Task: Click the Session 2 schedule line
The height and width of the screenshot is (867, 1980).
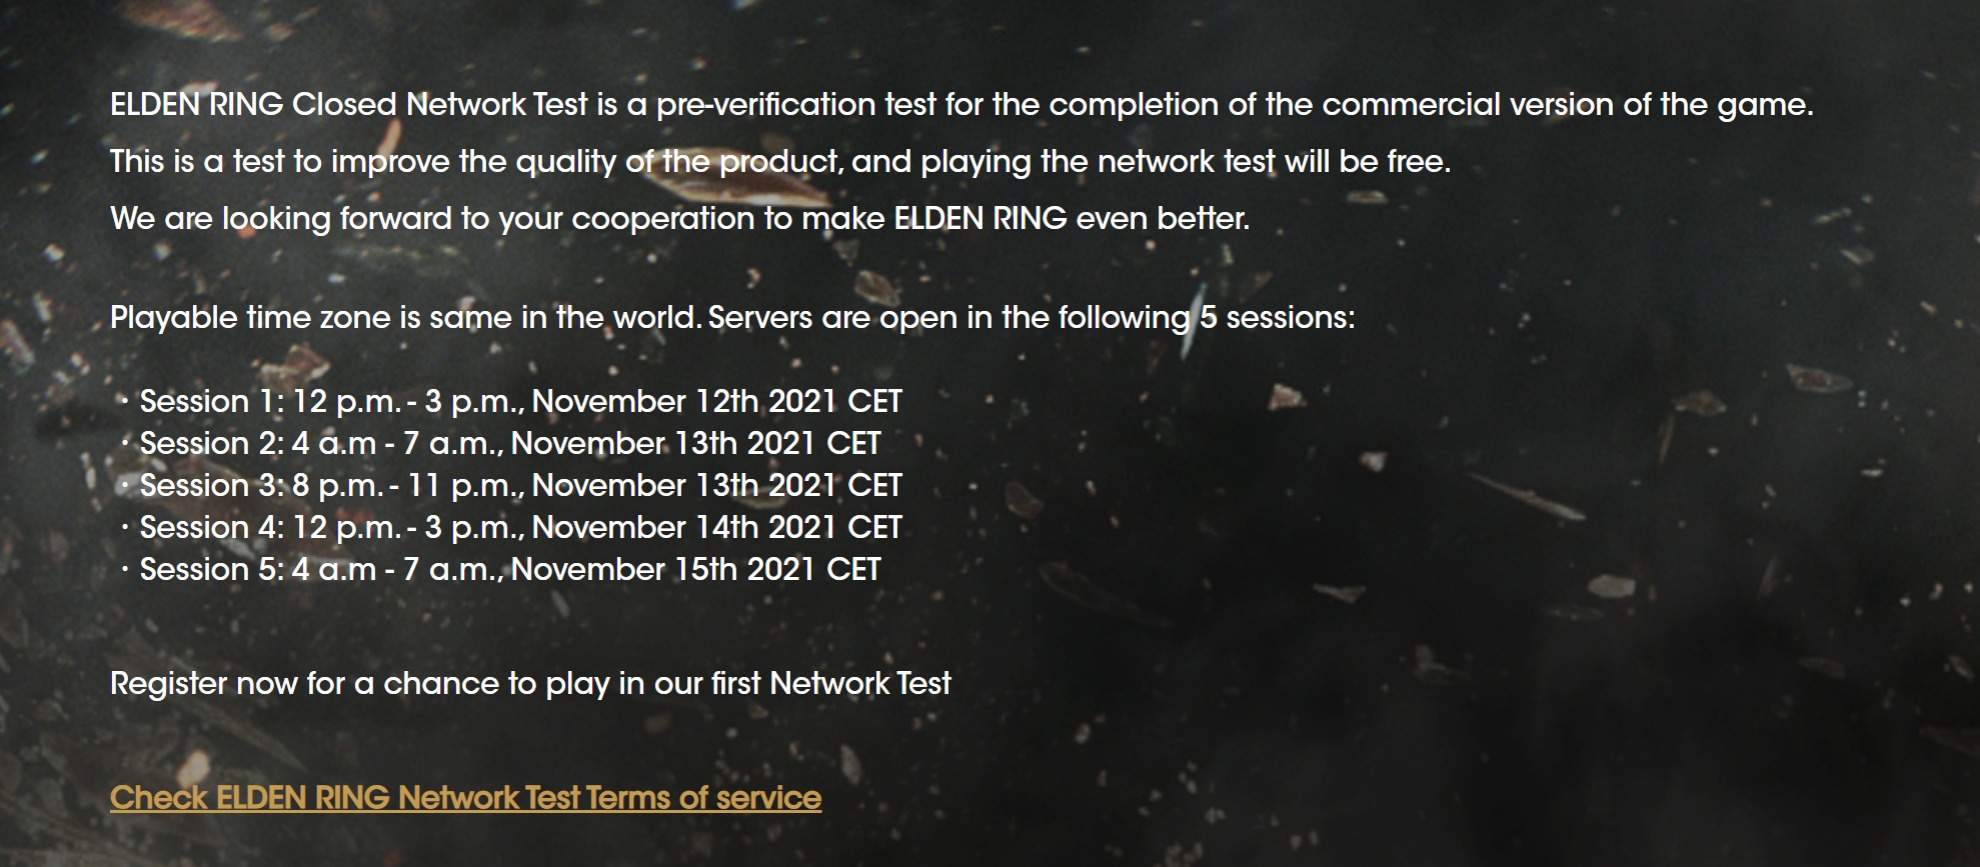Action: (510, 444)
